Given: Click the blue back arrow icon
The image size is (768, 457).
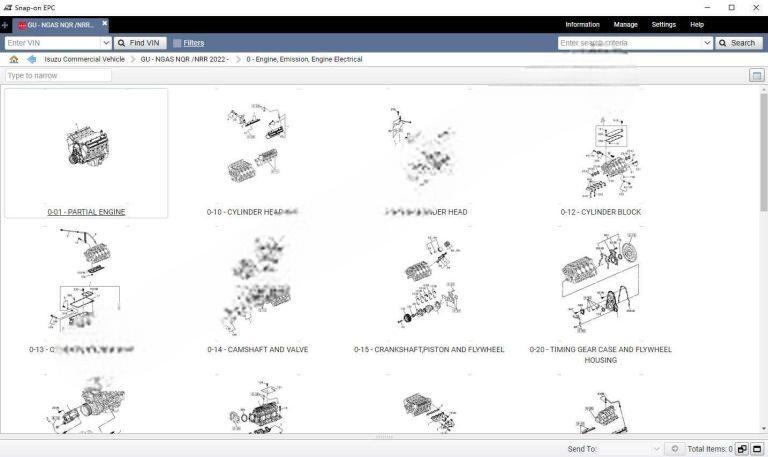Looking at the screenshot, I should [x=31, y=59].
